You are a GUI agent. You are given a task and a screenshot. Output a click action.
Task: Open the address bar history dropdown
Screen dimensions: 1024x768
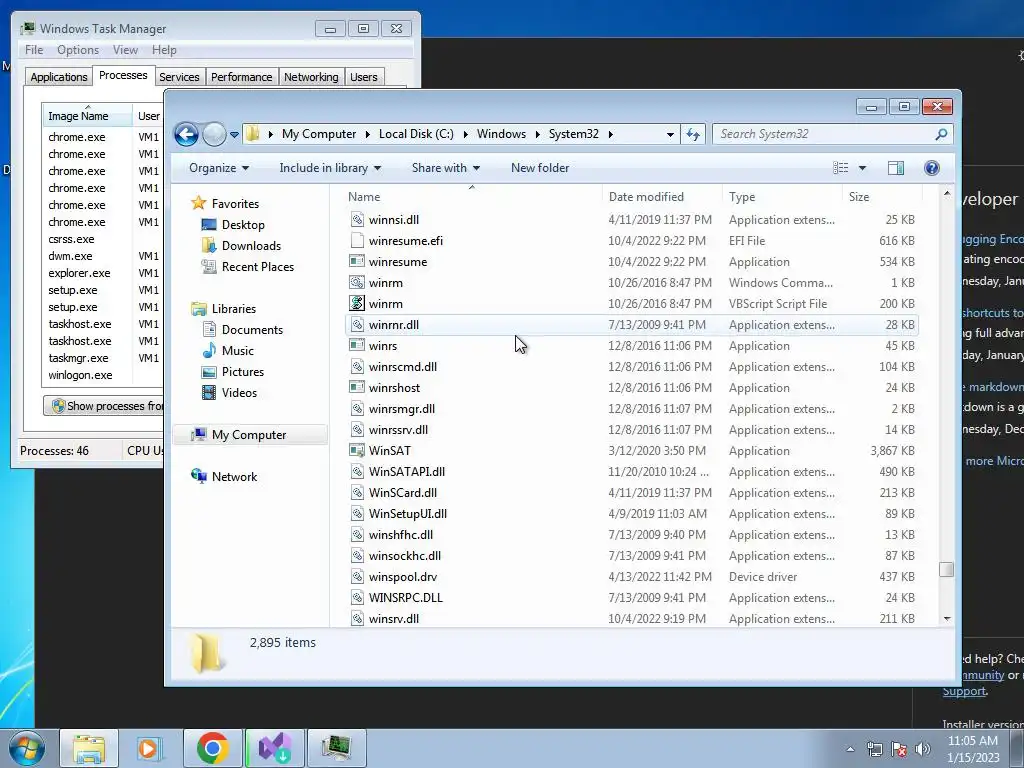(670, 135)
